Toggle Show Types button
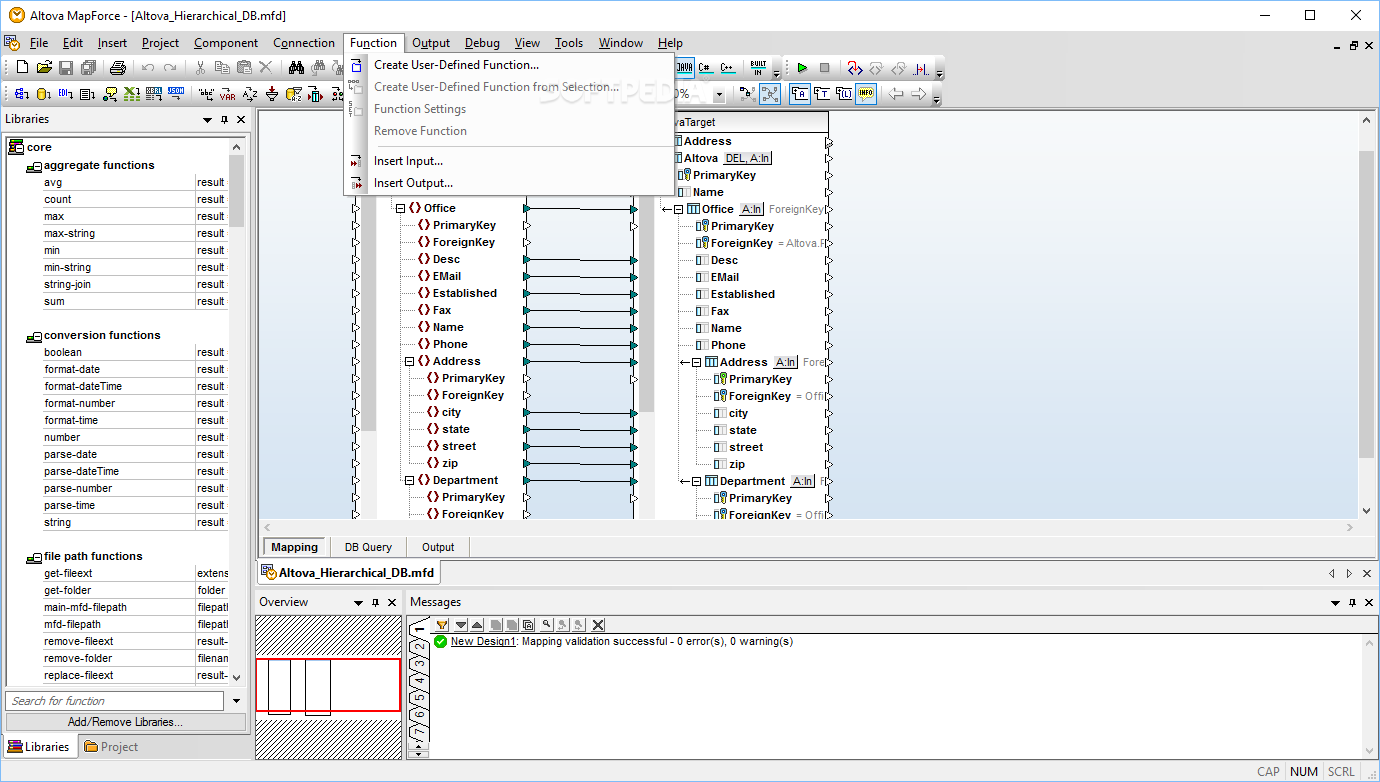 [822, 94]
